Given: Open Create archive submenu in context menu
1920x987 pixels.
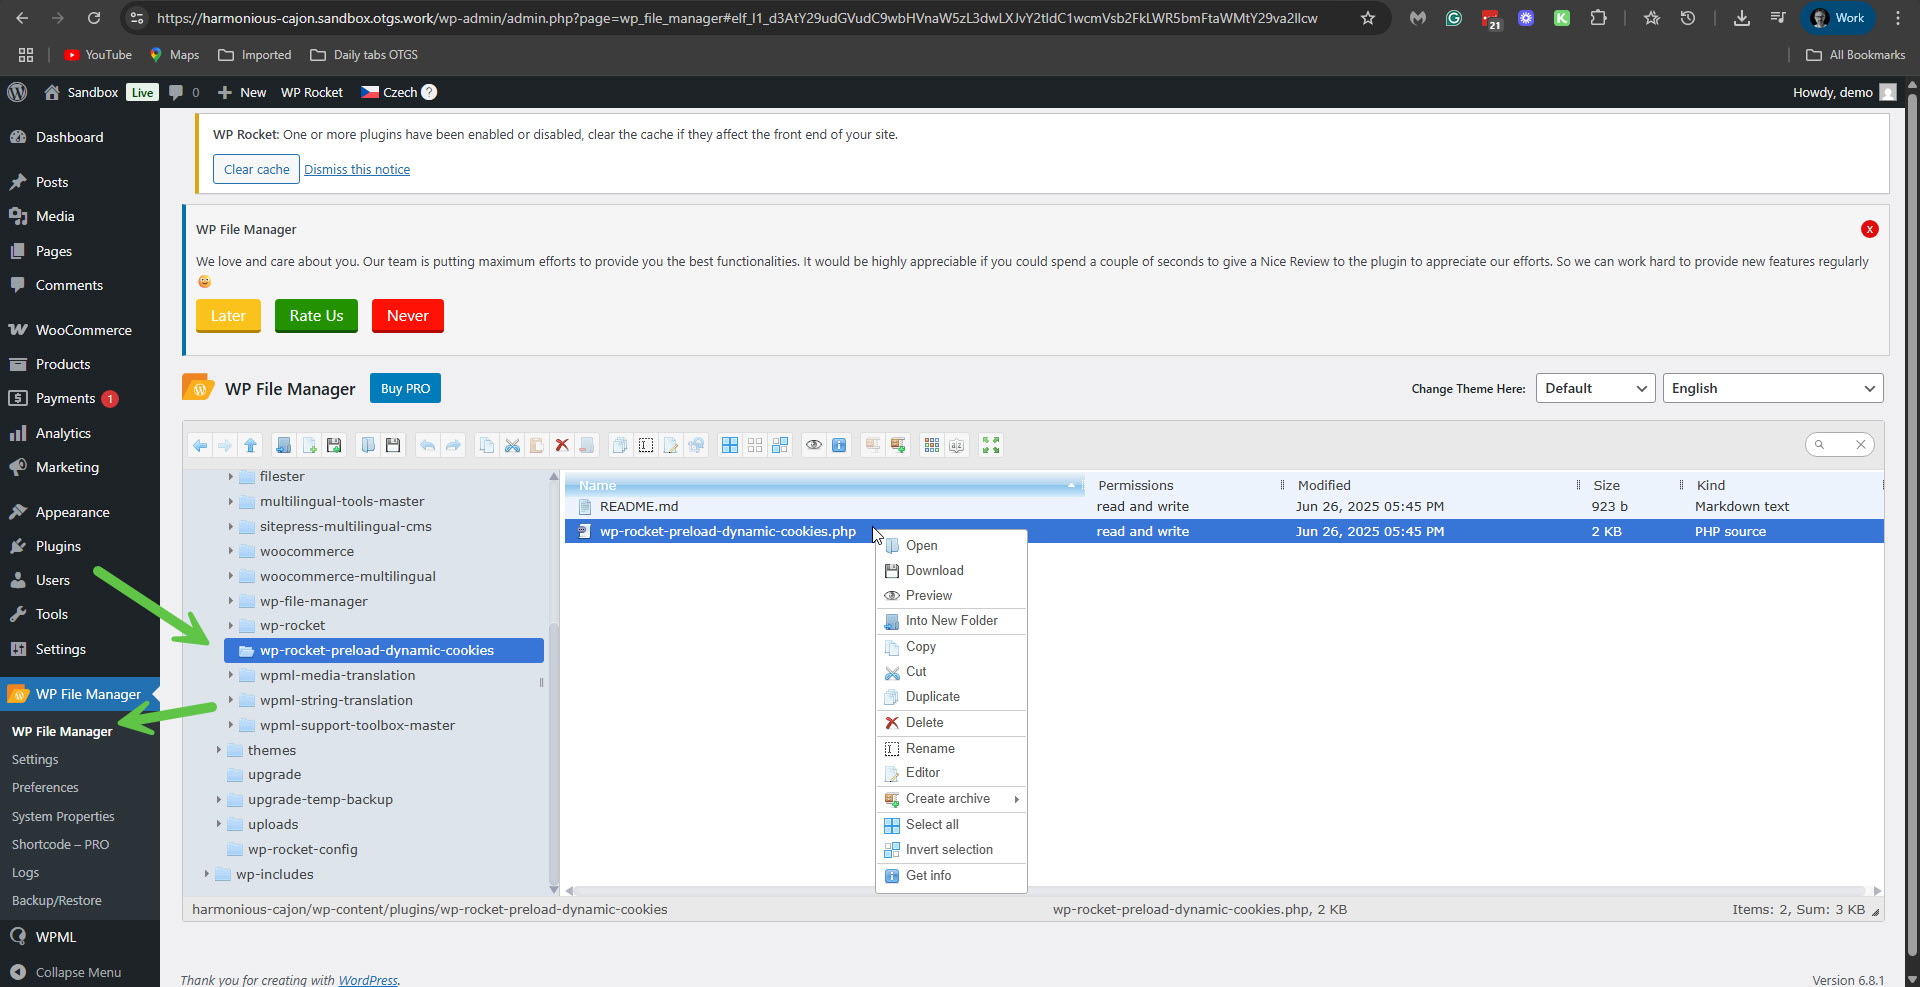Looking at the screenshot, I should 951,799.
